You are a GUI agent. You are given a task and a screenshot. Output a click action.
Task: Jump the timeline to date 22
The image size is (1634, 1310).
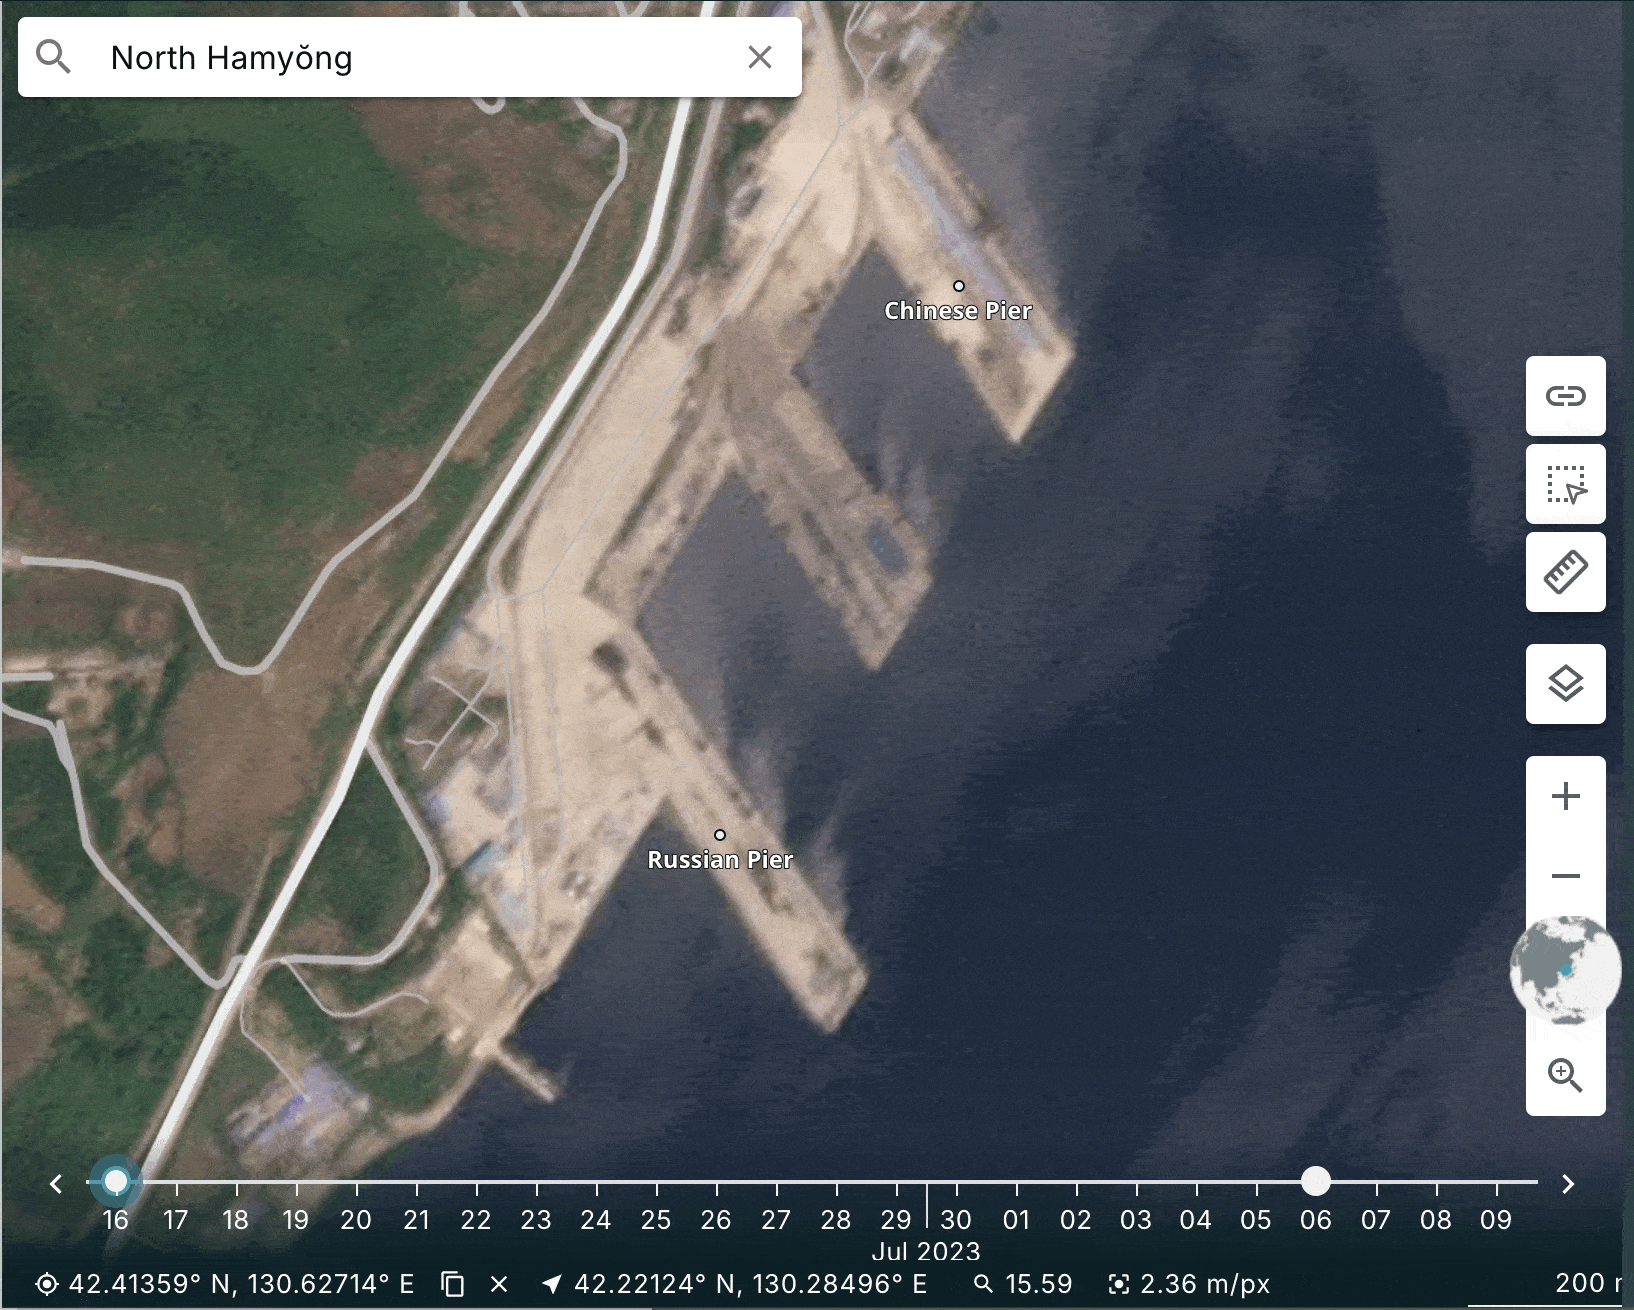[x=476, y=1219]
